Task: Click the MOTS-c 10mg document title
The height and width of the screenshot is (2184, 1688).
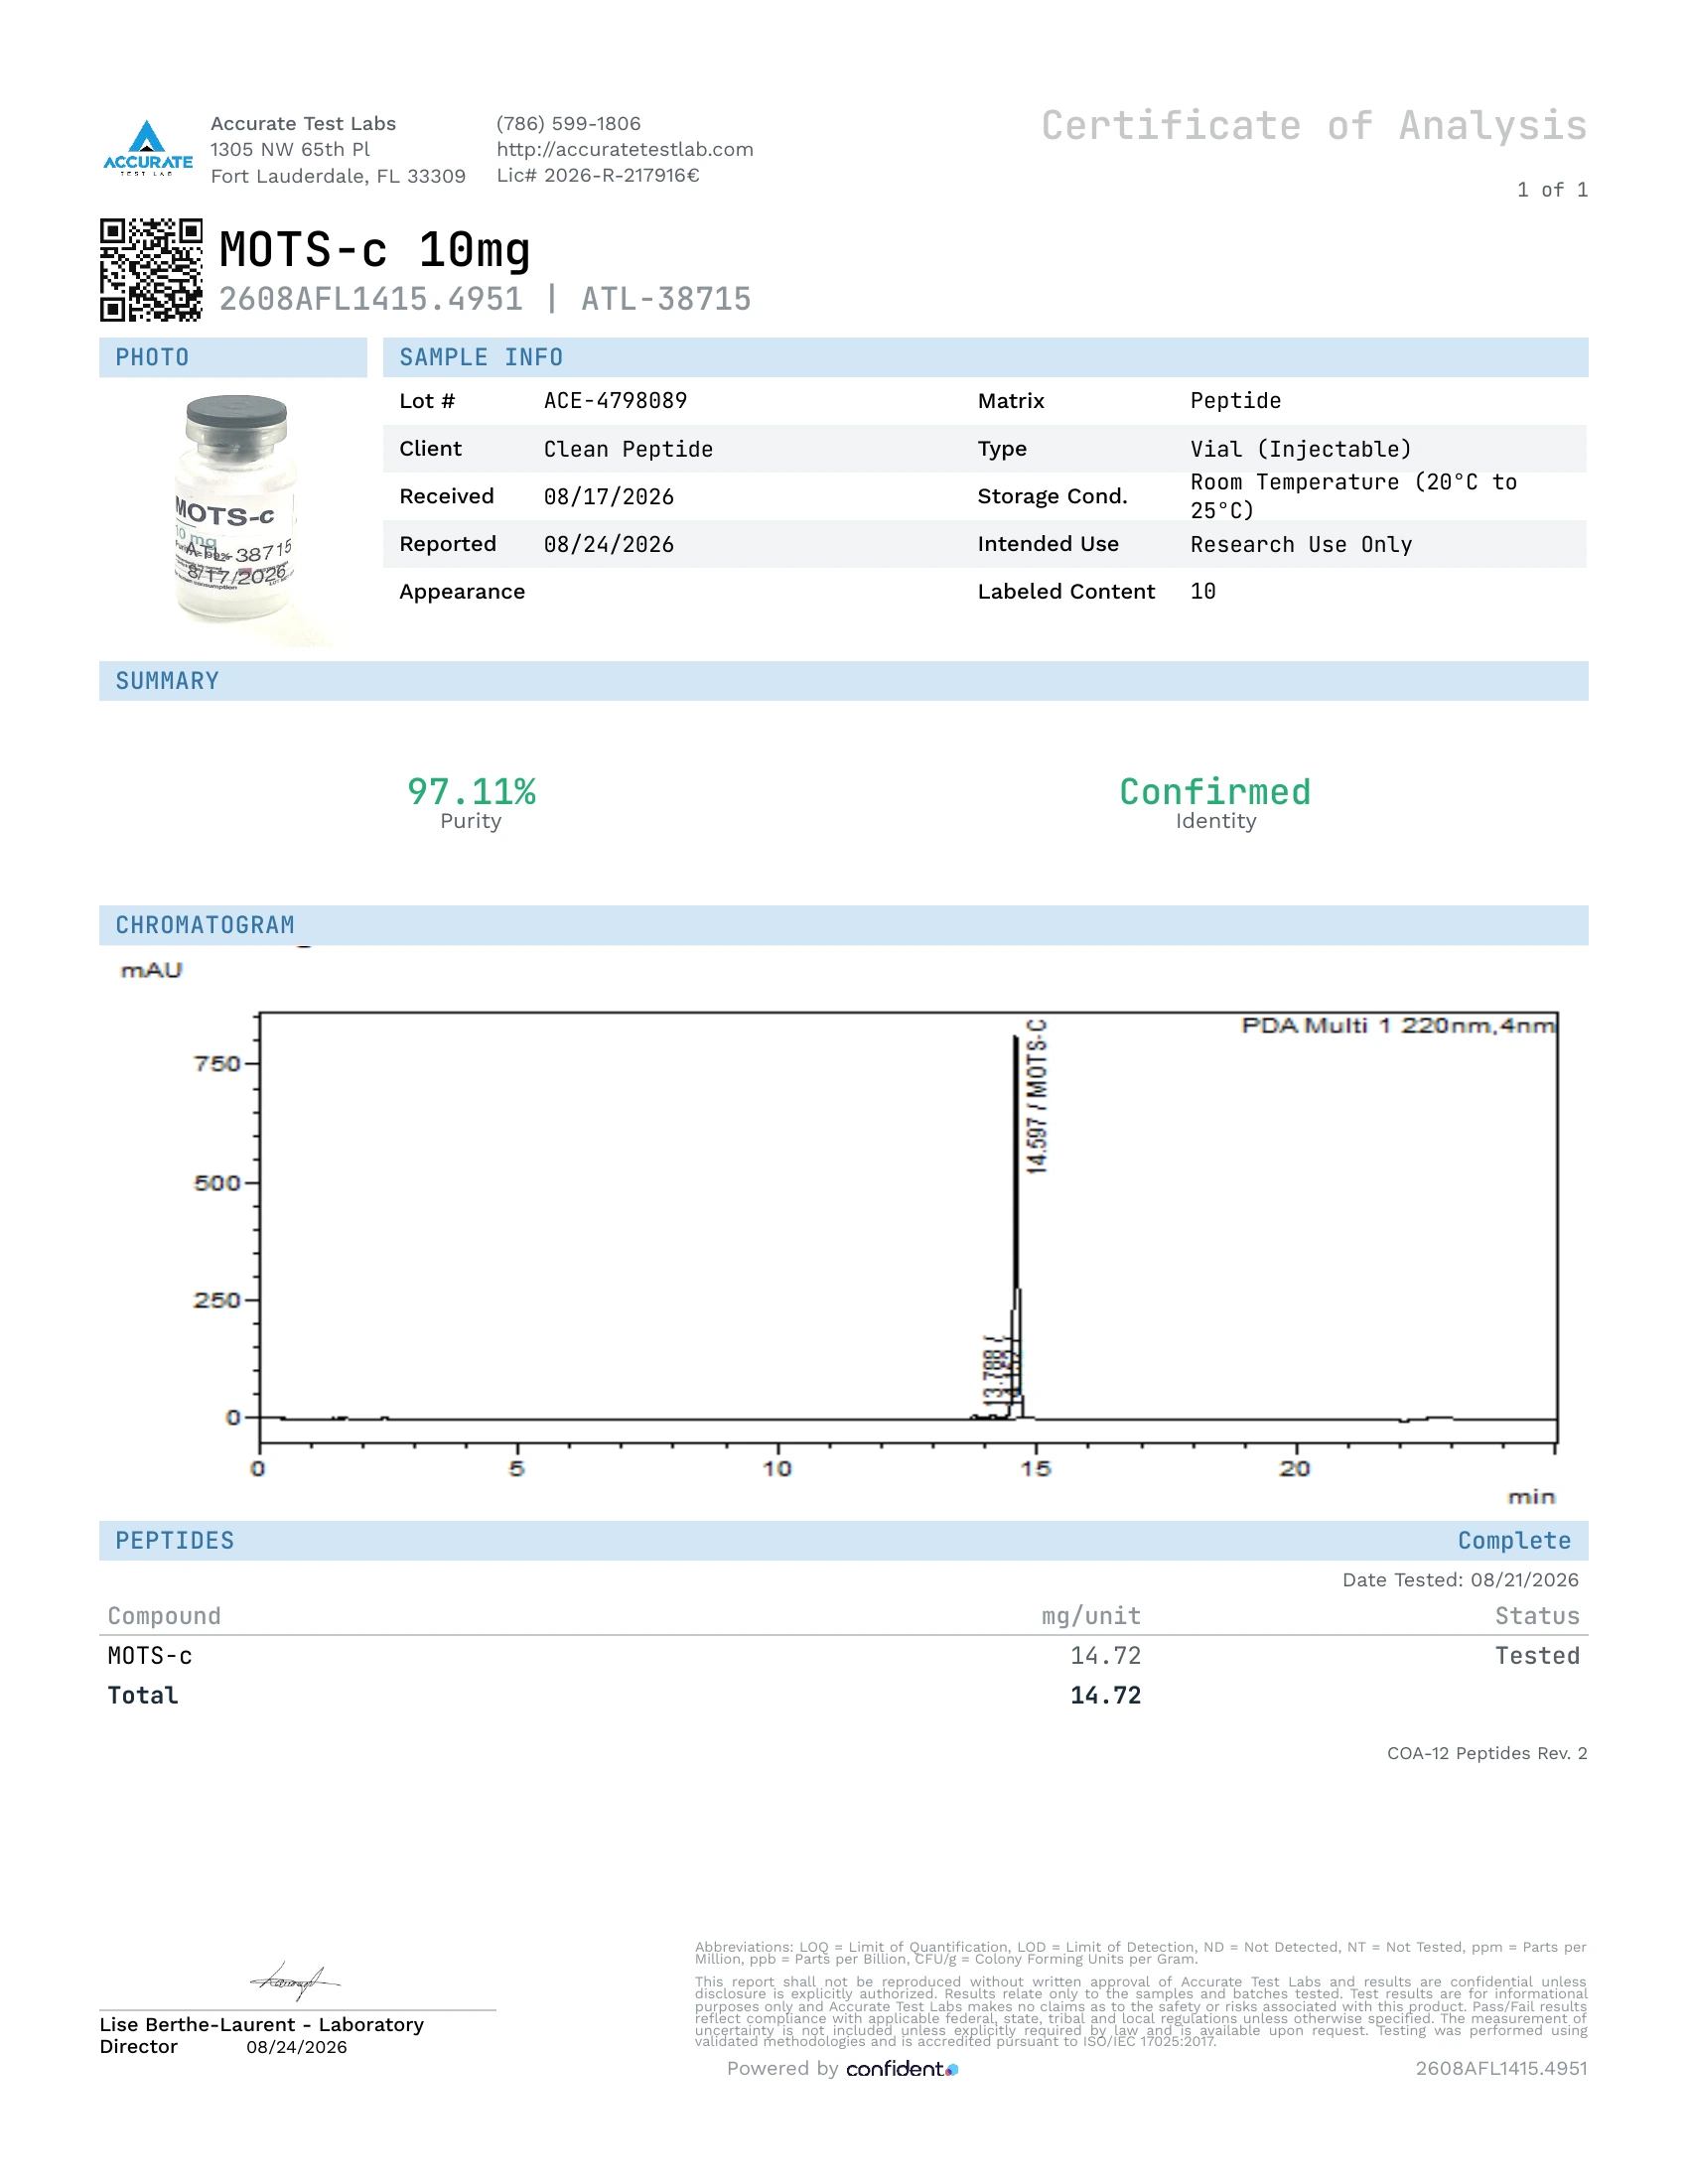Action: (374, 249)
